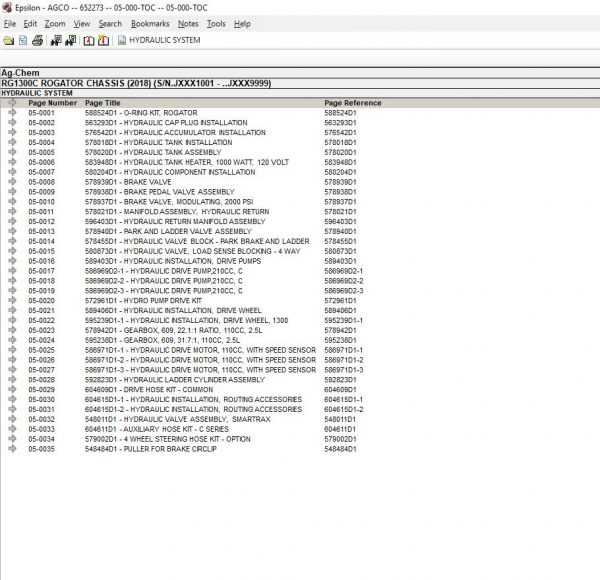Open the Search menu
The width and height of the screenshot is (600, 580).
[110, 24]
